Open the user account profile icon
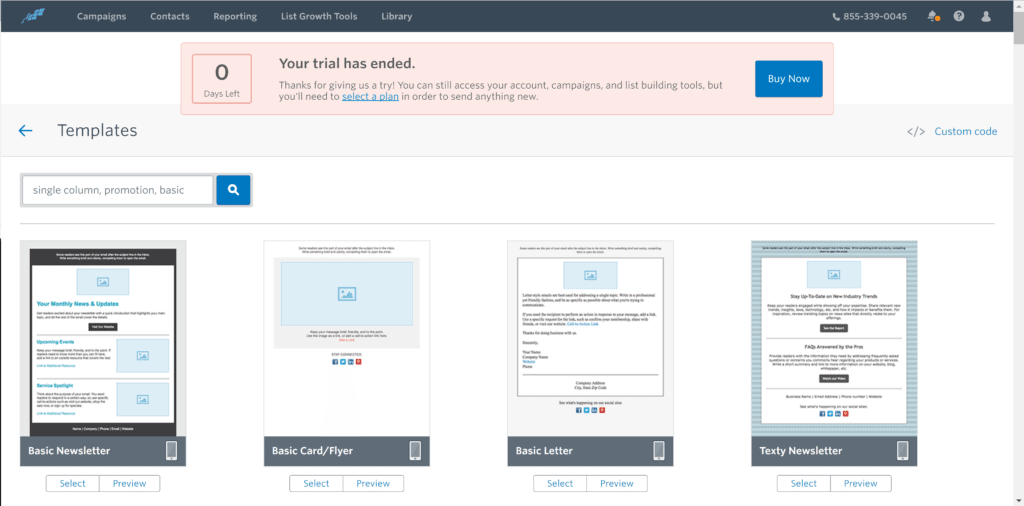 pos(986,16)
